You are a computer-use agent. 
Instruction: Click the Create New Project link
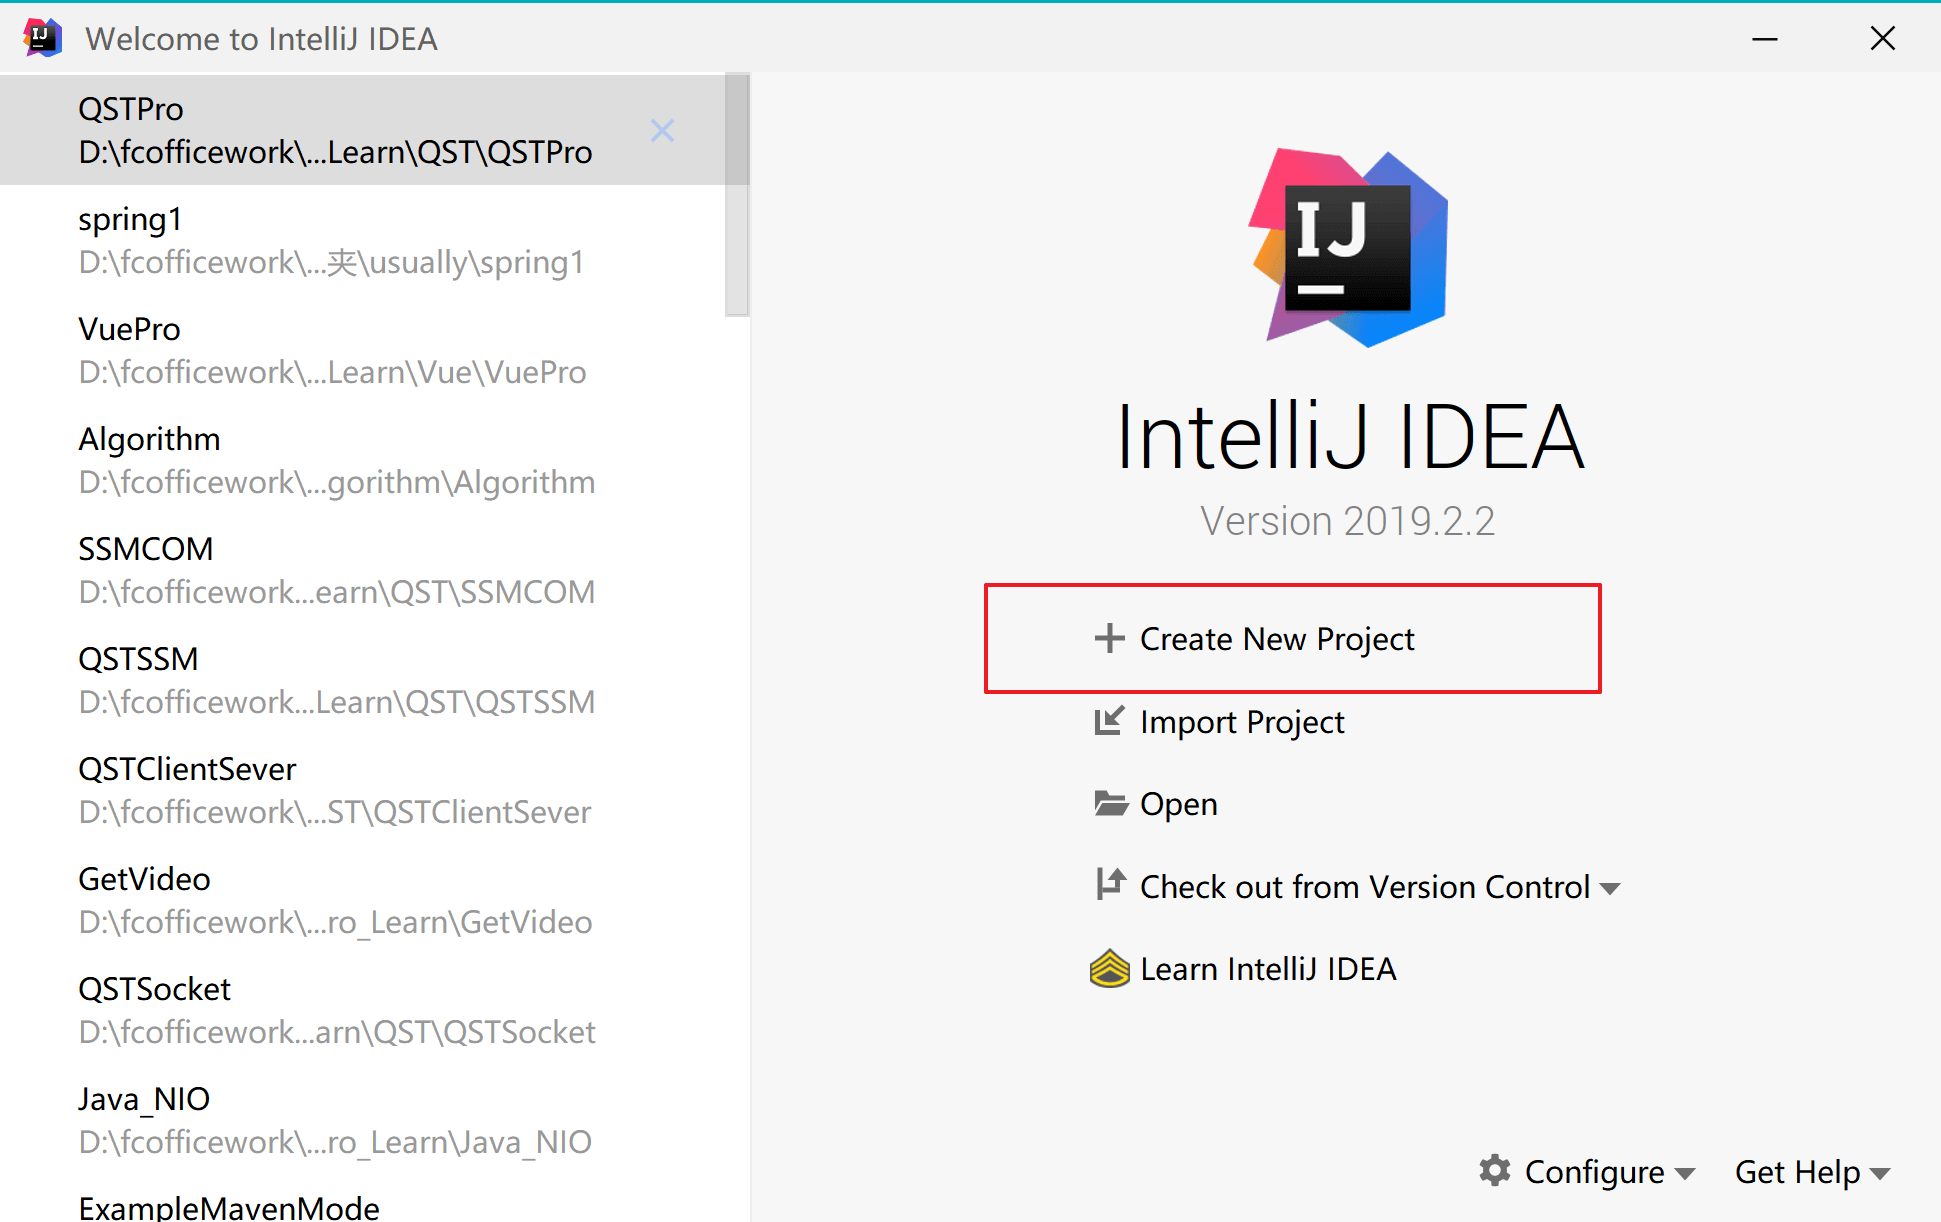click(x=1276, y=638)
